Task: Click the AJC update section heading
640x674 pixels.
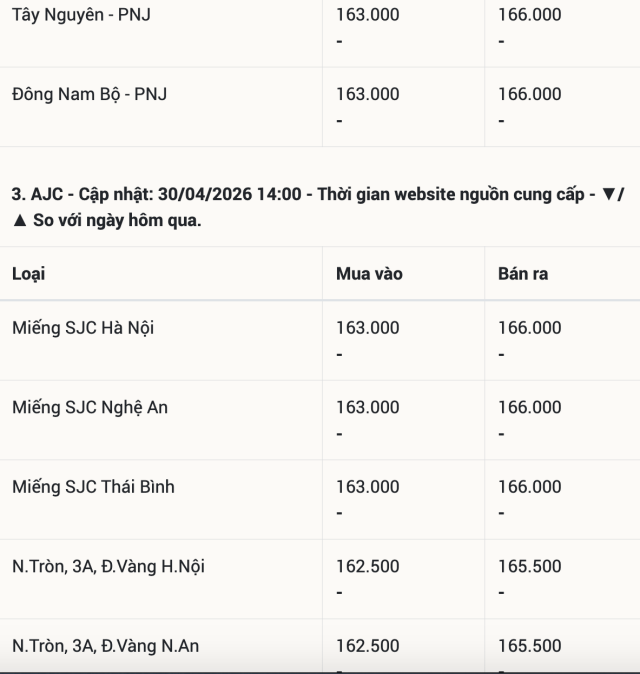Action: click(x=318, y=207)
